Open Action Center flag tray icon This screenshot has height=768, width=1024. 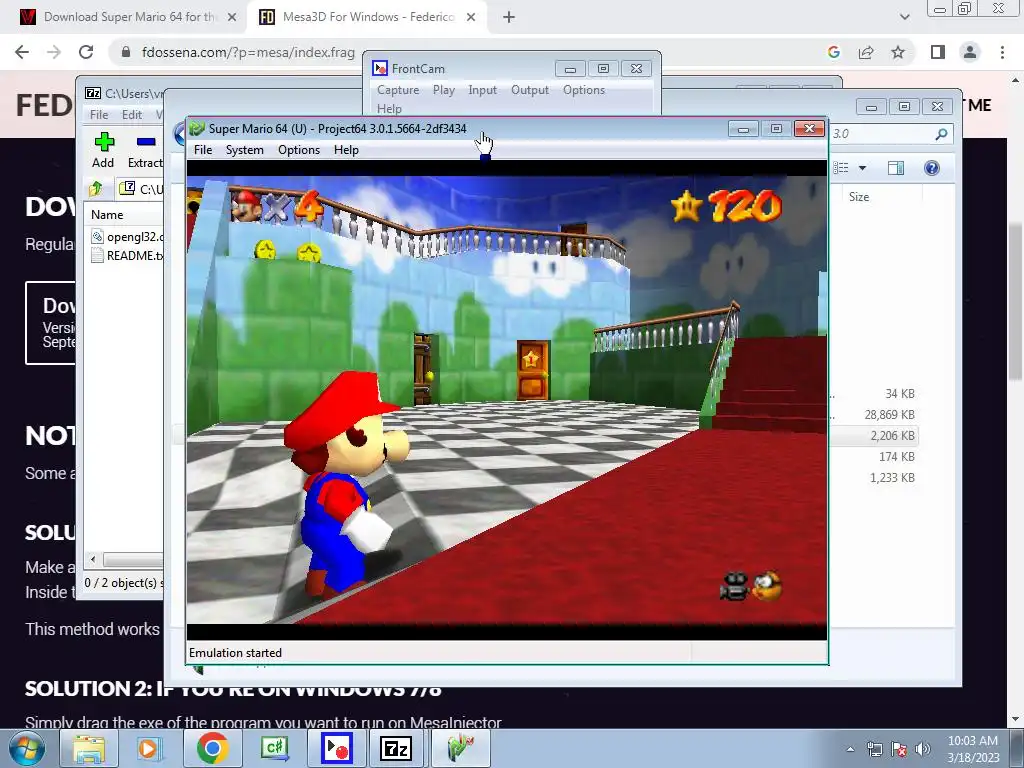coord(899,749)
